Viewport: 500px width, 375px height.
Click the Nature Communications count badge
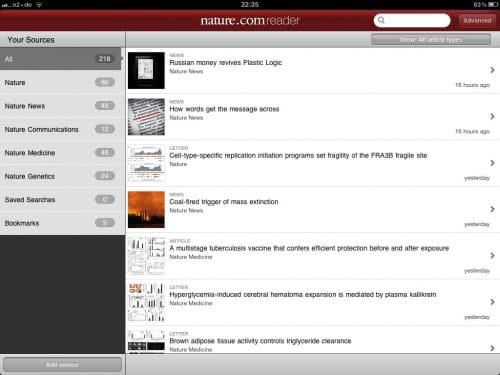point(105,129)
